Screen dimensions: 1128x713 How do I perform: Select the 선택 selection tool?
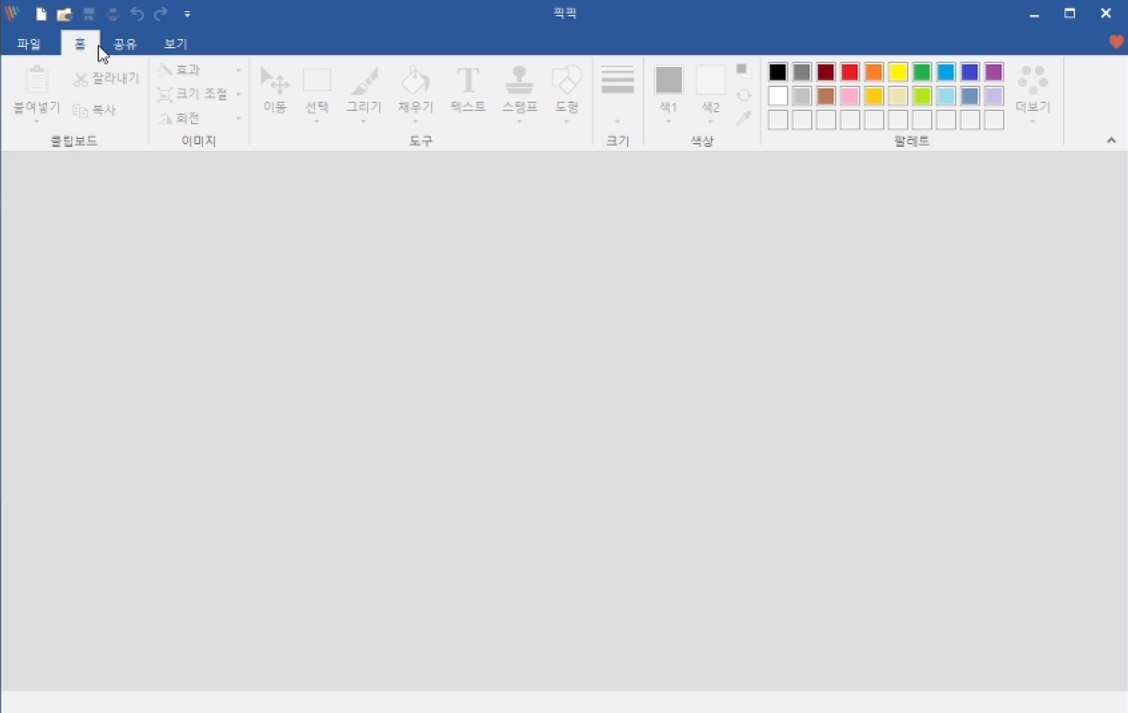[x=317, y=90]
